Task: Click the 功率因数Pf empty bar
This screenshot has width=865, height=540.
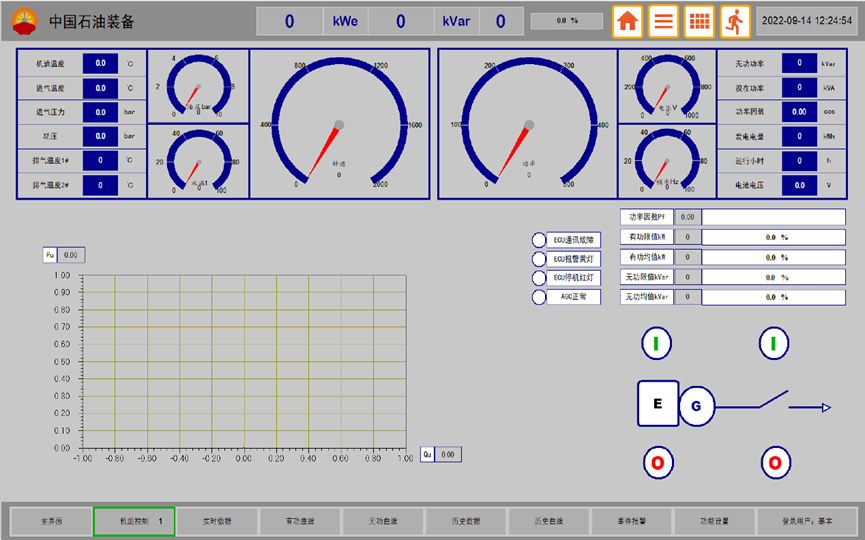Action: (x=773, y=217)
